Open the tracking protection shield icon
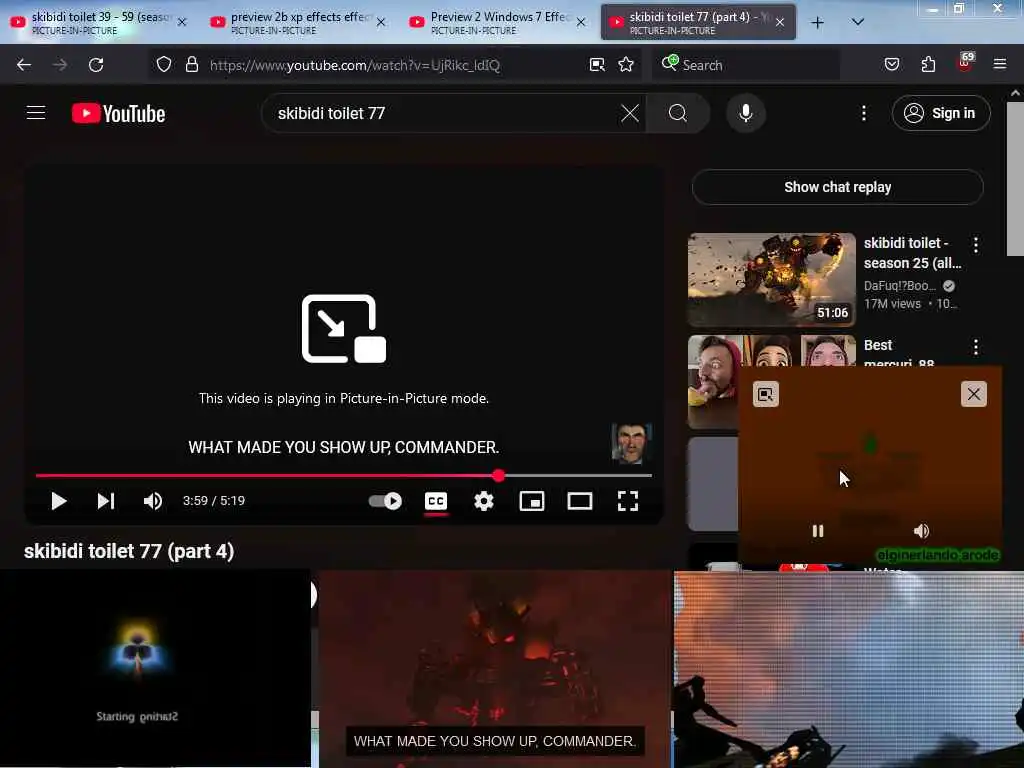This screenshot has width=1024, height=768. [x=164, y=65]
